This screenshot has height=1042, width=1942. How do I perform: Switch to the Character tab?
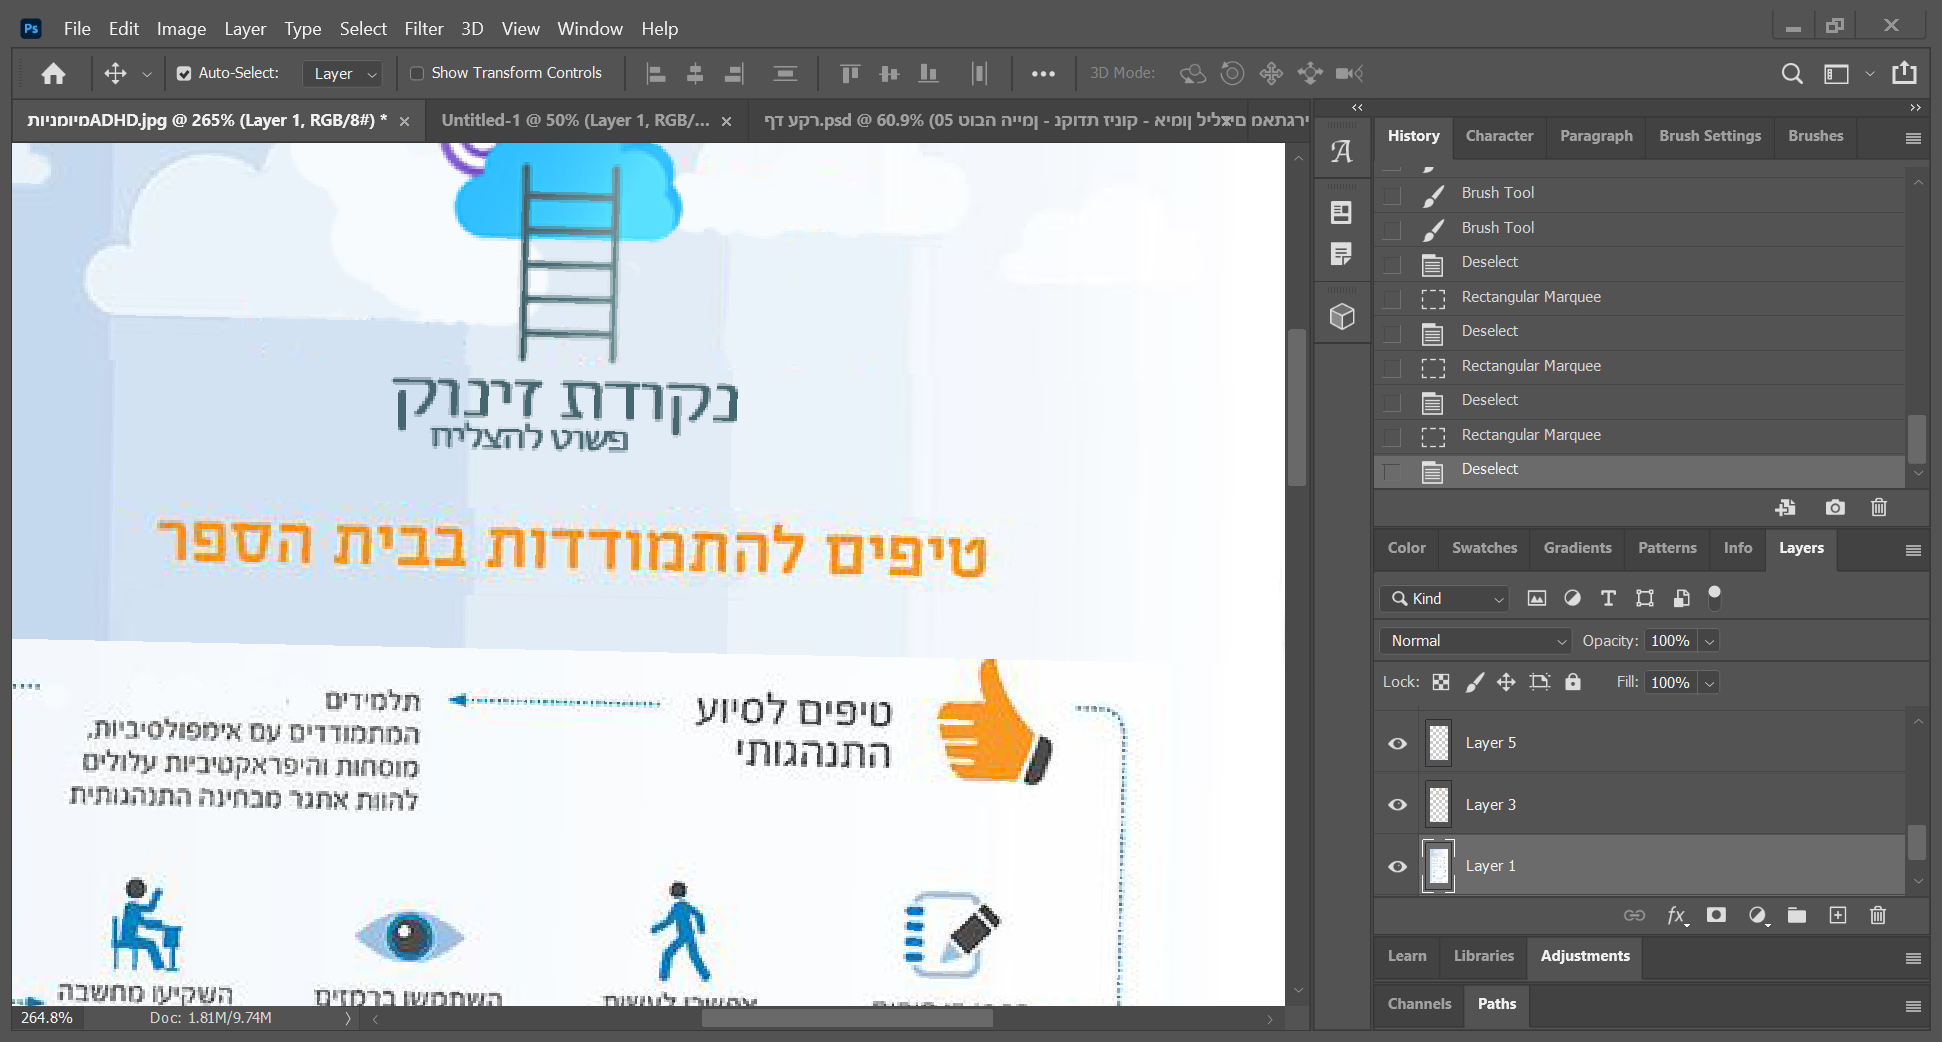[x=1499, y=136]
